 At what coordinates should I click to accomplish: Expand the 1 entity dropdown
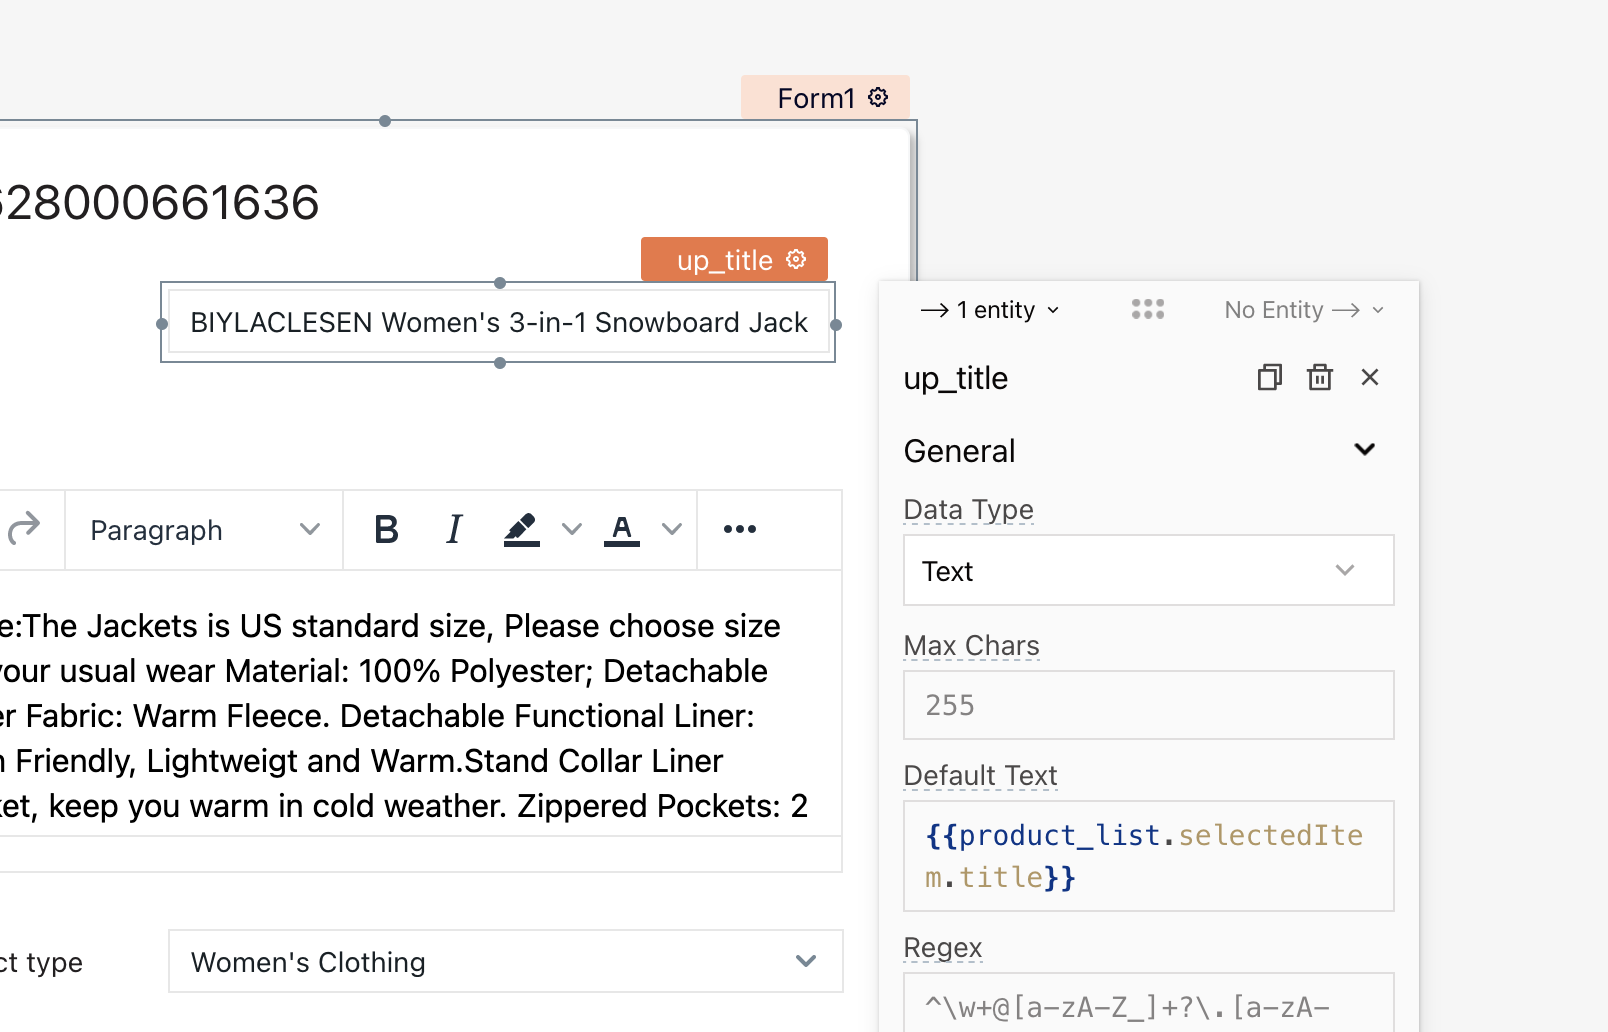click(990, 310)
